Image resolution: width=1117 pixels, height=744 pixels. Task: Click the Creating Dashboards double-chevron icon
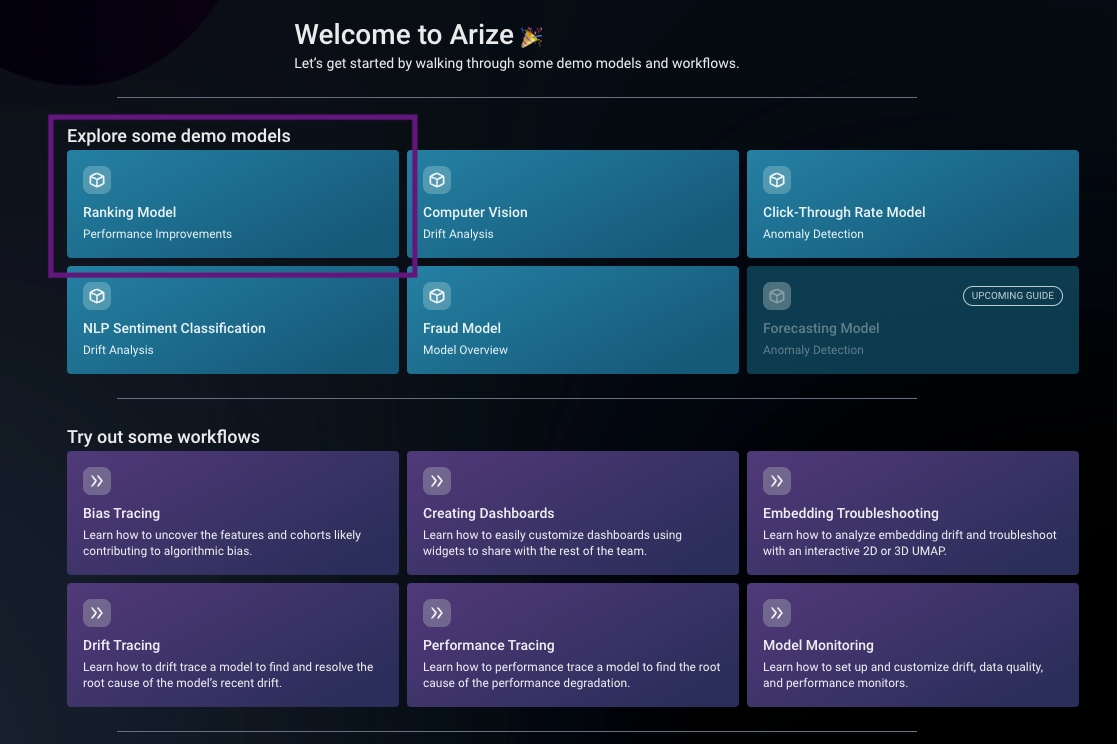click(x=437, y=481)
